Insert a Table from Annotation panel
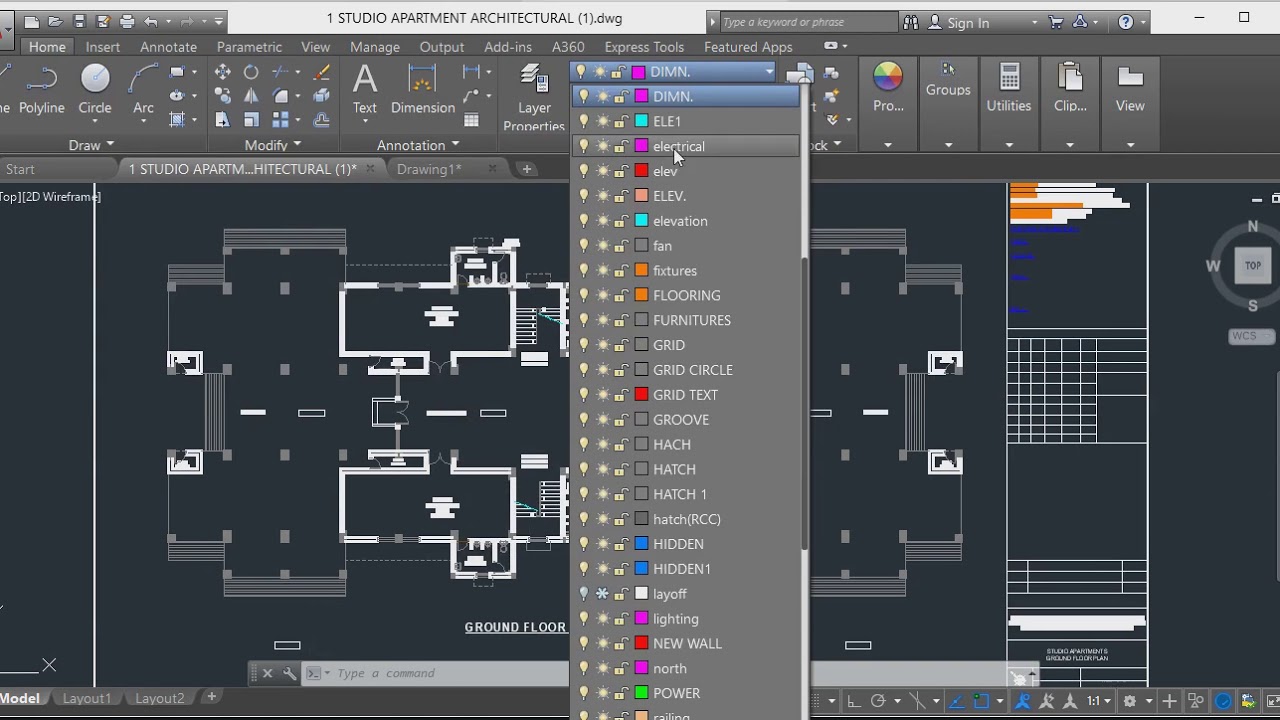Viewport: 1280px width, 720px height. [471, 120]
